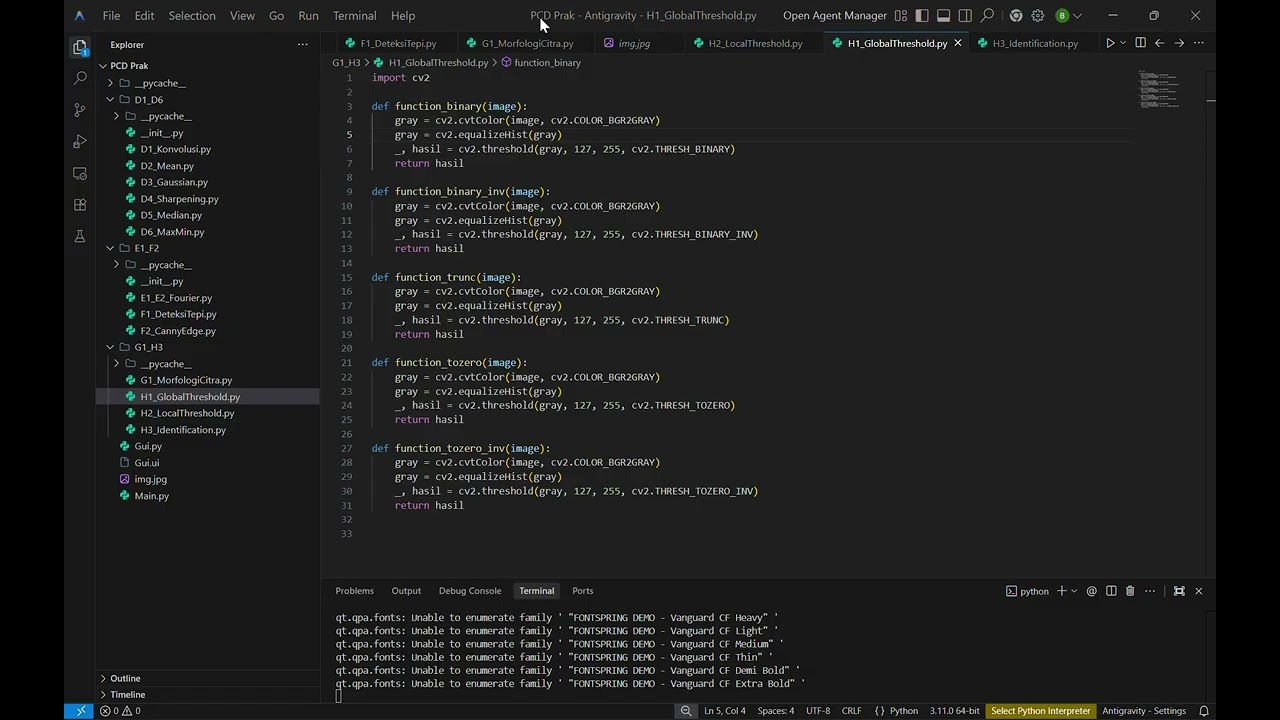Open Main.py from the Explorer
Image resolution: width=1280 pixels, height=720 pixels.
pyautogui.click(x=152, y=496)
